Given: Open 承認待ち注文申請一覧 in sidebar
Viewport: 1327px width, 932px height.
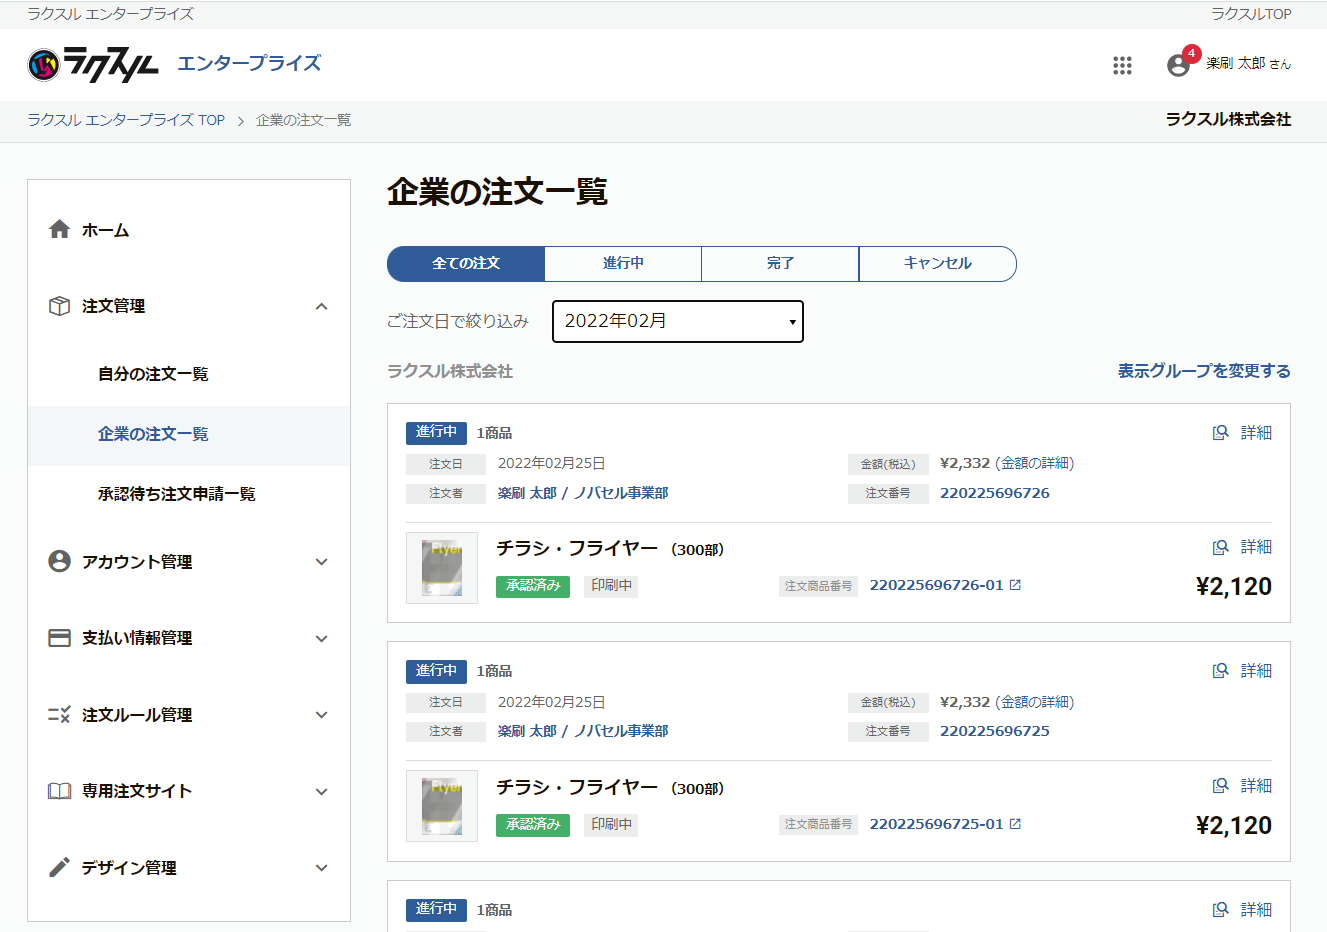Looking at the screenshot, I should click(177, 494).
